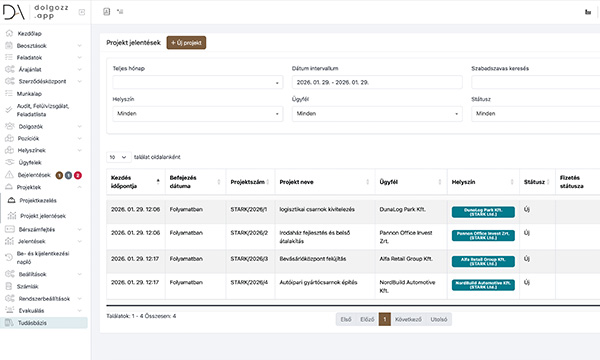
Task: Open the Projektkezelés submenu item
Action: click(x=38, y=200)
